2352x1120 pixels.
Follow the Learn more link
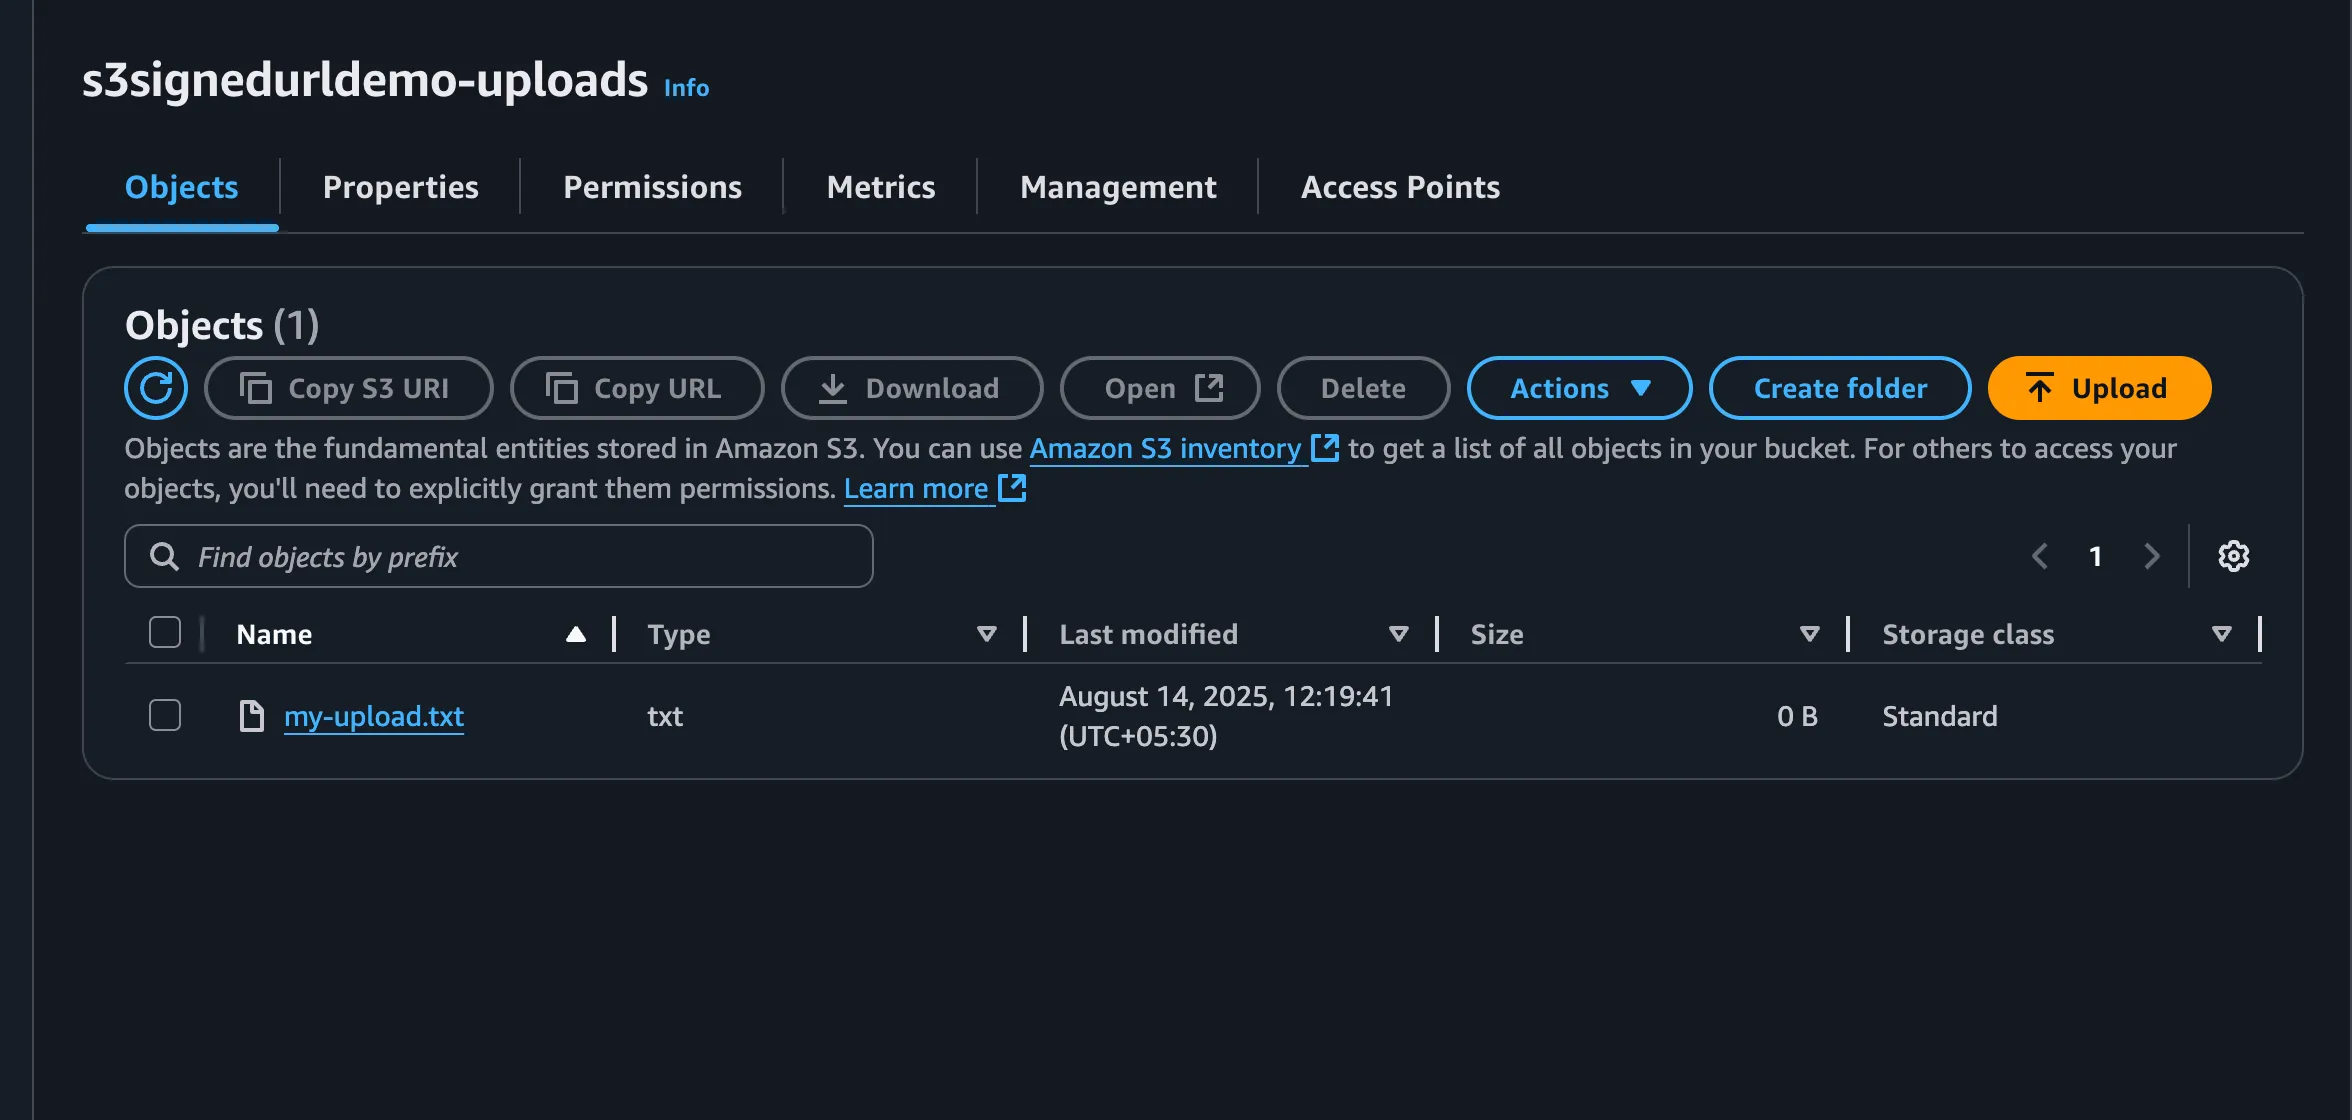pos(916,488)
